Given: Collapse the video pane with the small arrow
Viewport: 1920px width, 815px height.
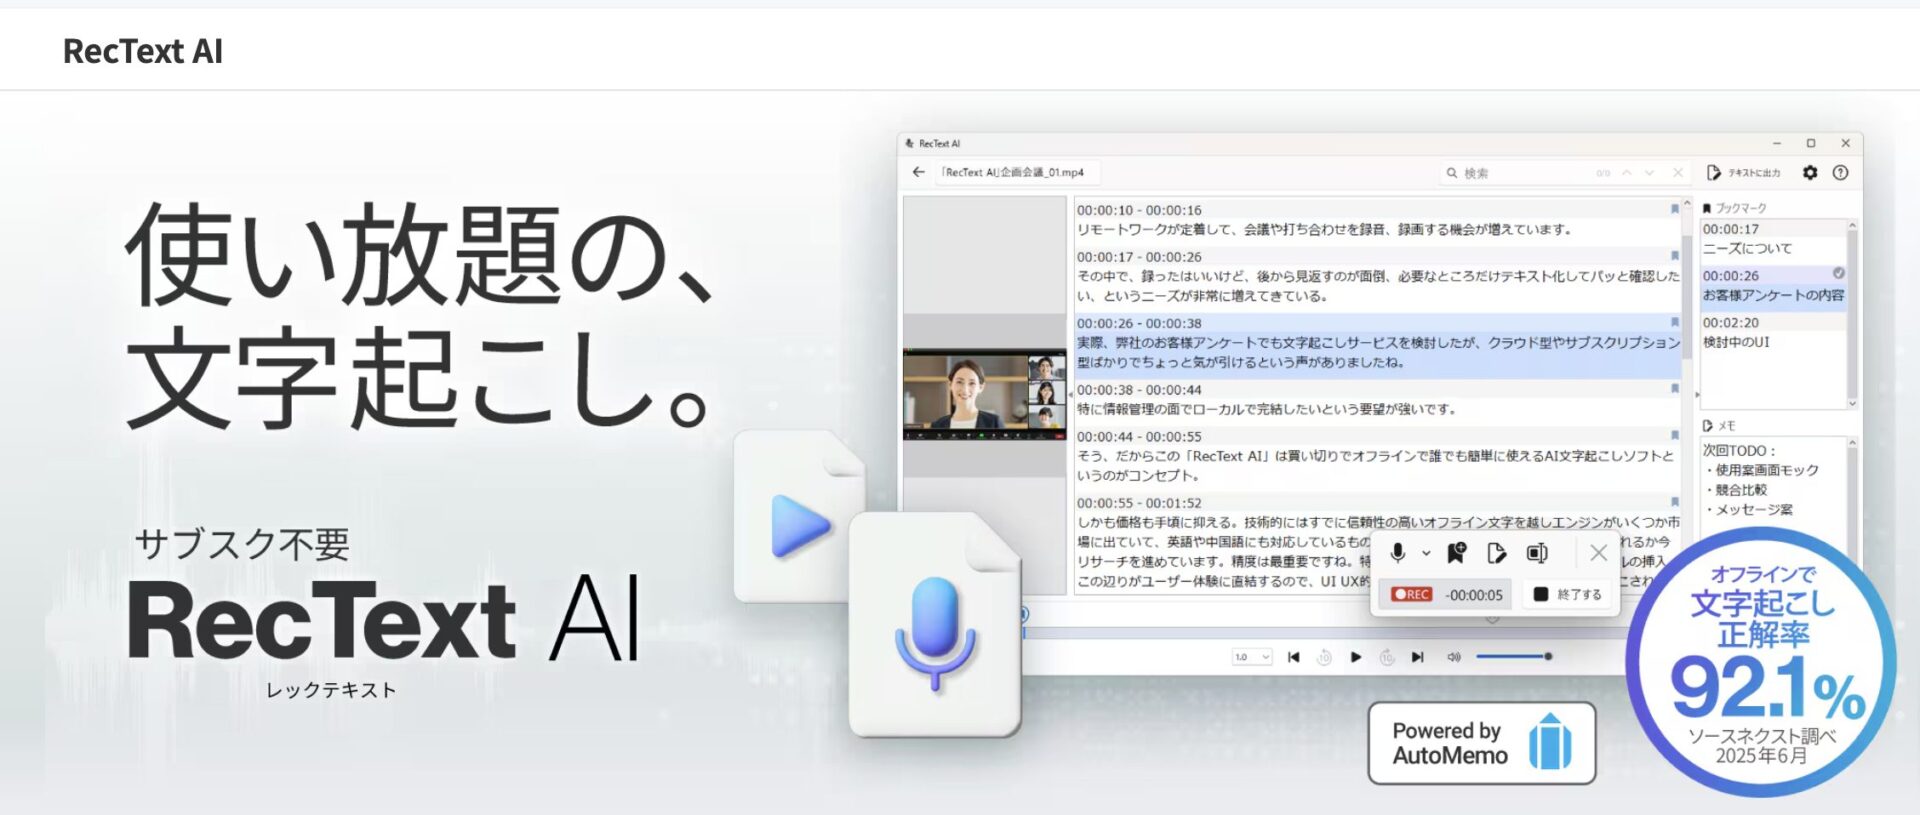Looking at the screenshot, I should [x=1071, y=395].
